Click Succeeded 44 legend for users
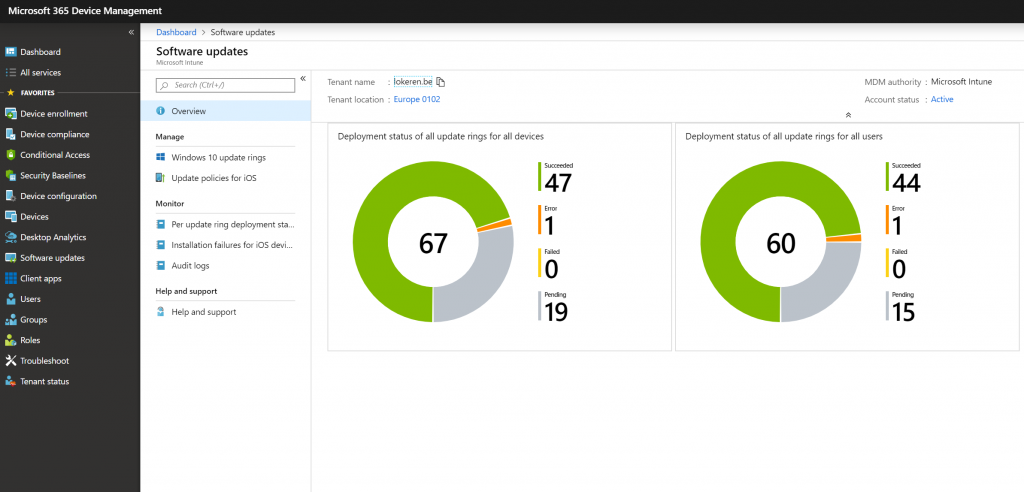Image resolution: width=1024 pixels, height=492 pixels. [904, 177]
